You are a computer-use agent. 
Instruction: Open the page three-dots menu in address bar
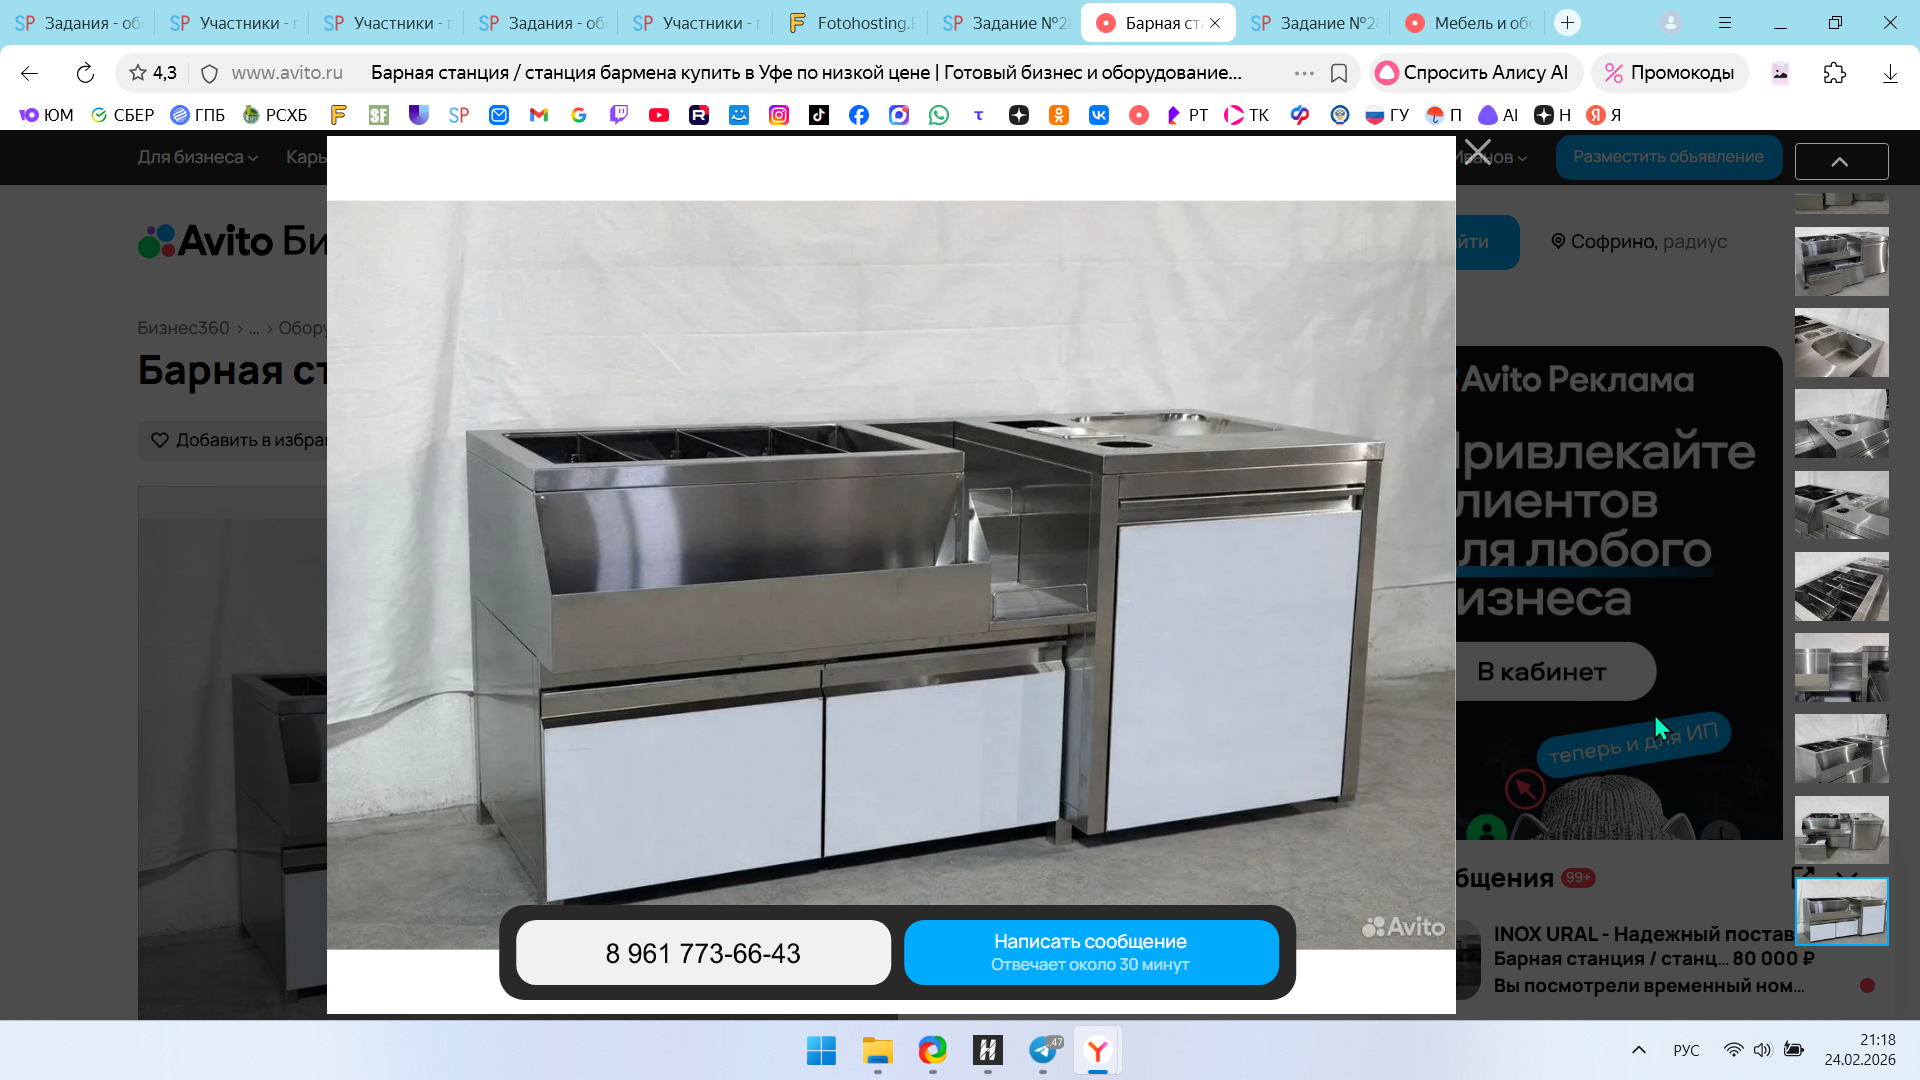click(1303, 73)
